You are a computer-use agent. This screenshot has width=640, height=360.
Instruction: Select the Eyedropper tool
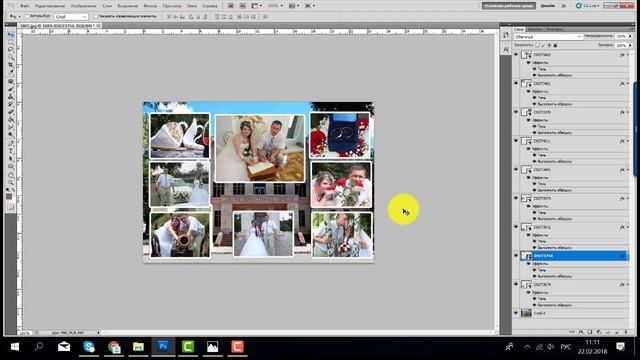coord(11,71)
